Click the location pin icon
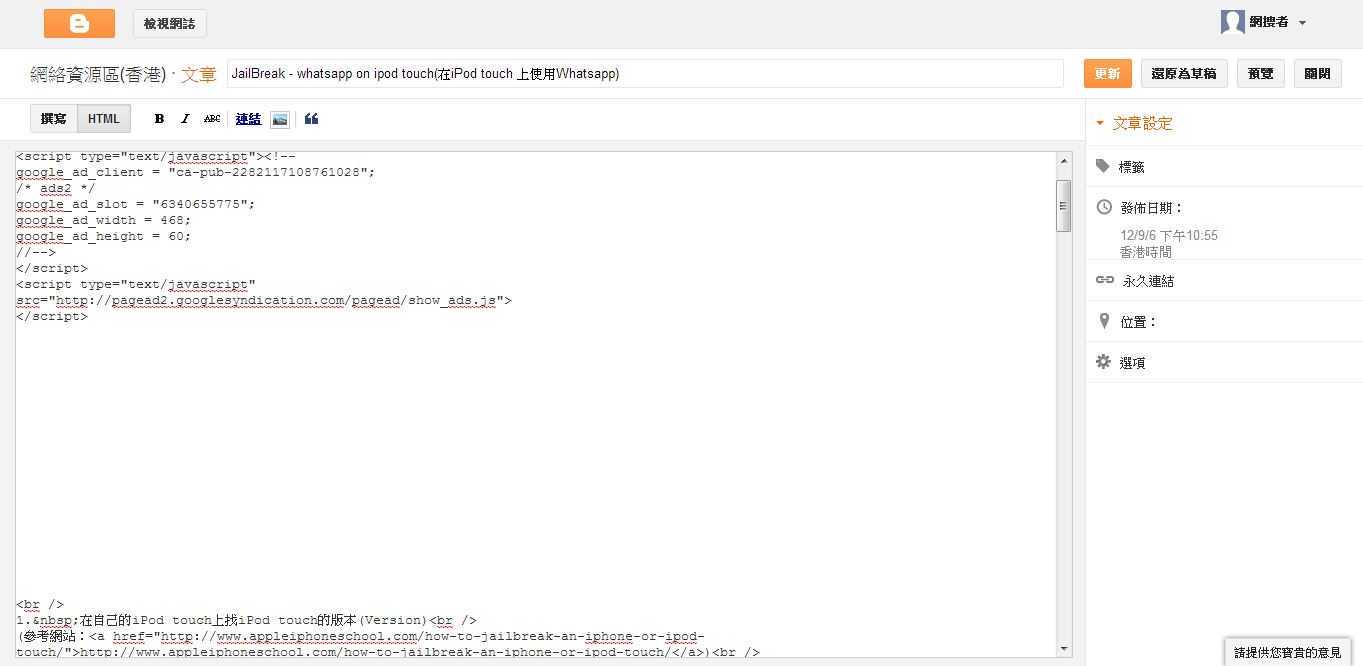Image resolution: width=1363 pixels, height=666 pixels. point(1104,321)
